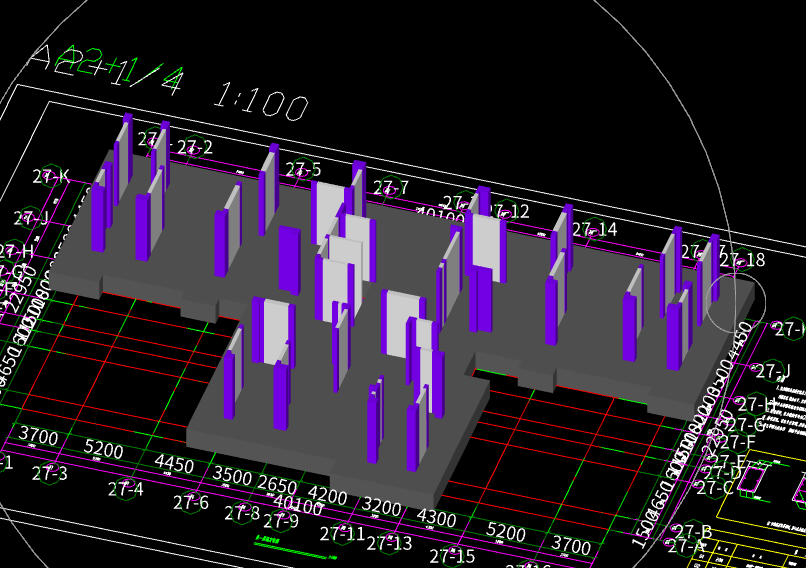The image size is (806, 568).
Task: Click the 4200 dimension value
Action: pyautogui.click(x=327, y=496)
